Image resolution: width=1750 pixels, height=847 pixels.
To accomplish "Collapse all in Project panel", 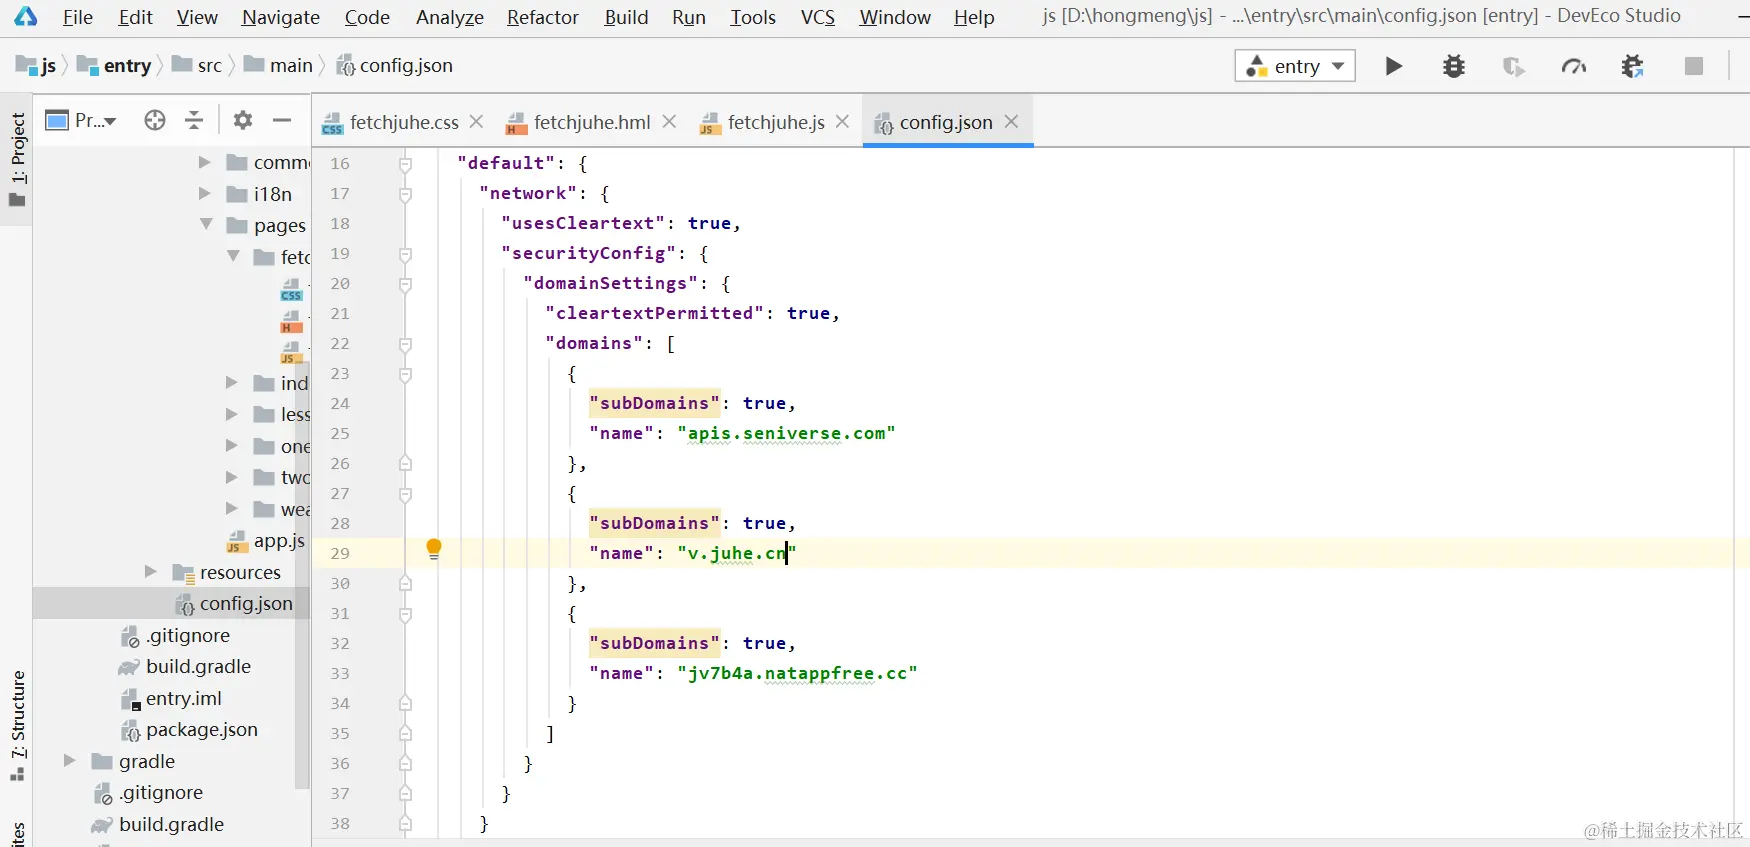I will click(x=194, y=120).
